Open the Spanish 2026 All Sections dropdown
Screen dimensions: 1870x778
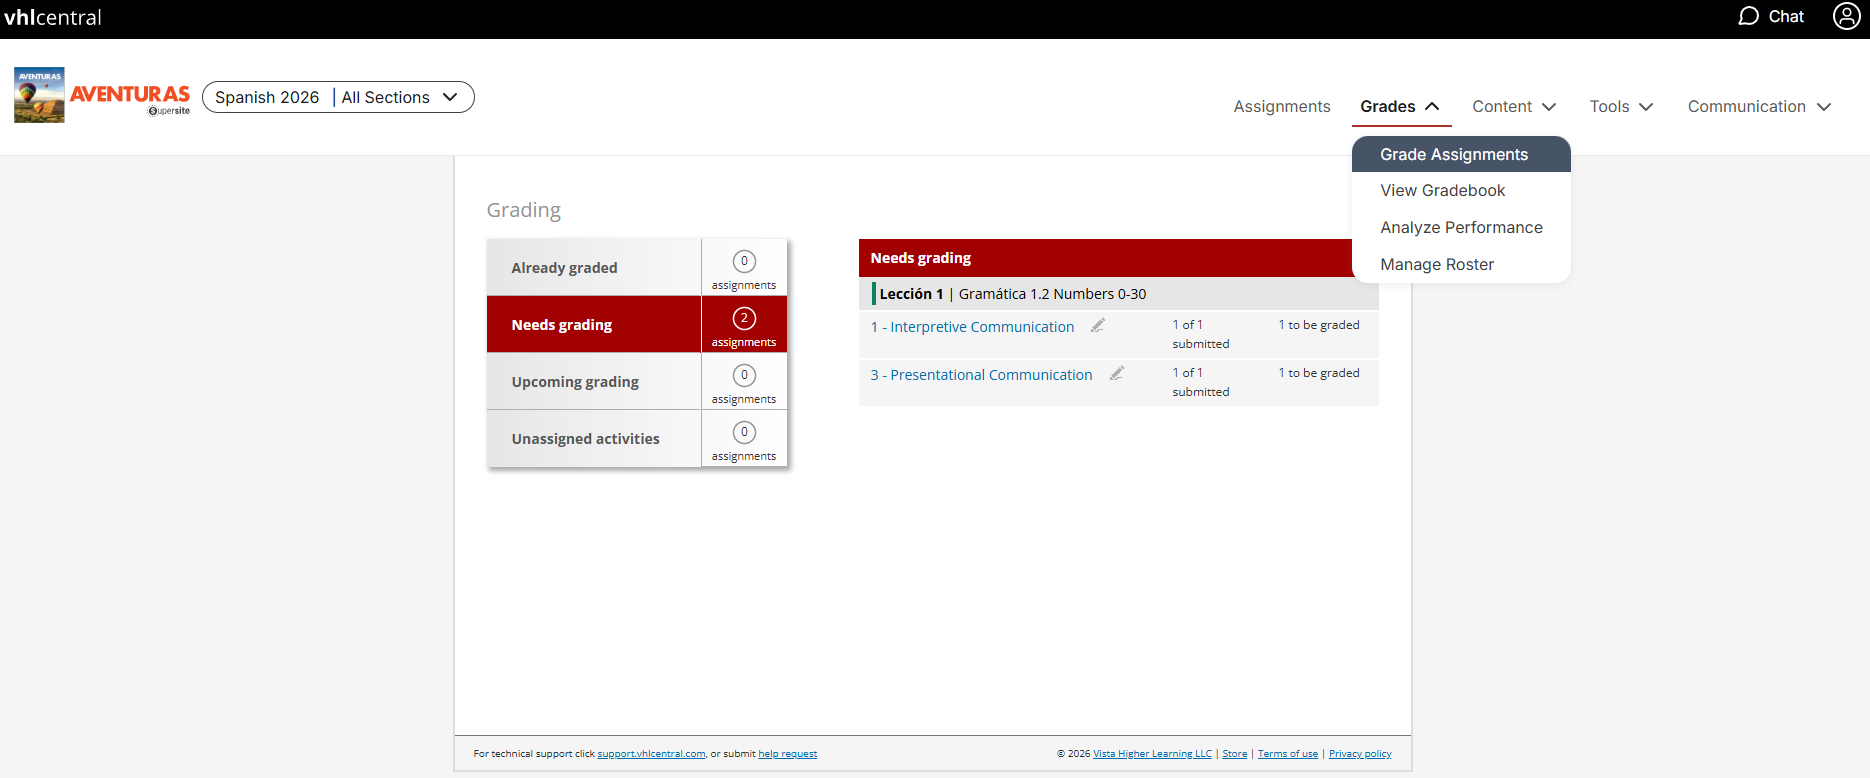tap(338, 97)
